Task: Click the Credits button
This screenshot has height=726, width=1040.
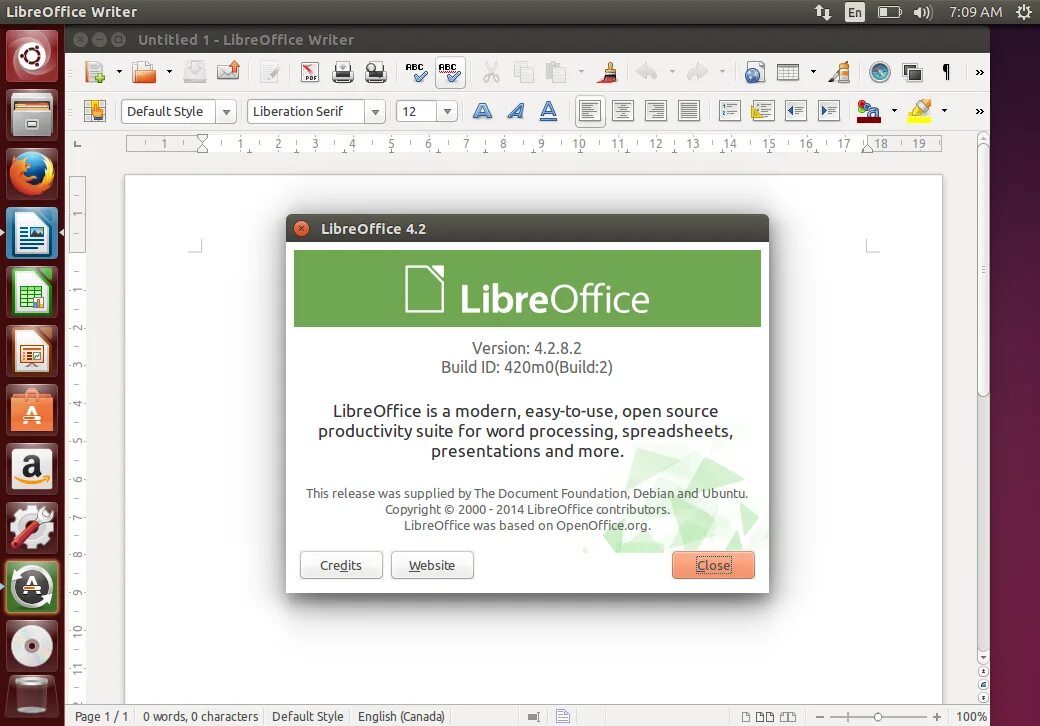Action: pos(341,565)
